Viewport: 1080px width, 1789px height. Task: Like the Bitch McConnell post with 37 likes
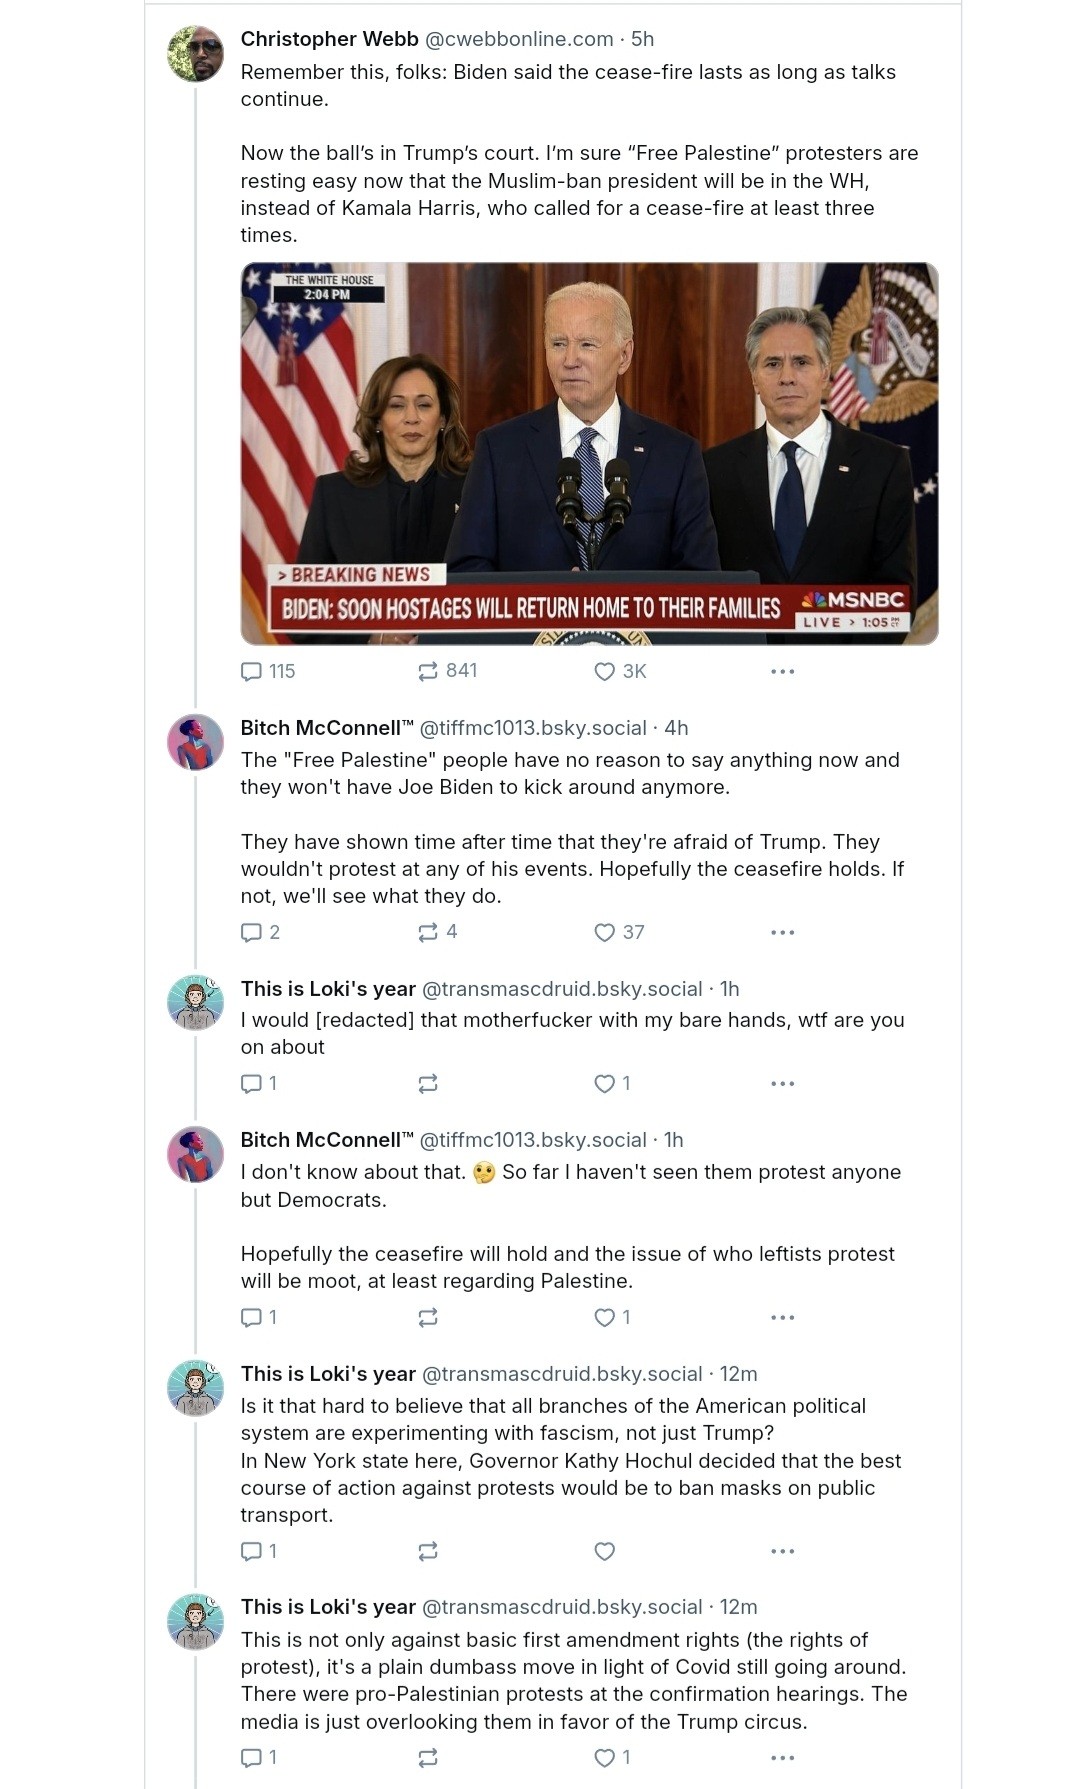coord(605,932)
